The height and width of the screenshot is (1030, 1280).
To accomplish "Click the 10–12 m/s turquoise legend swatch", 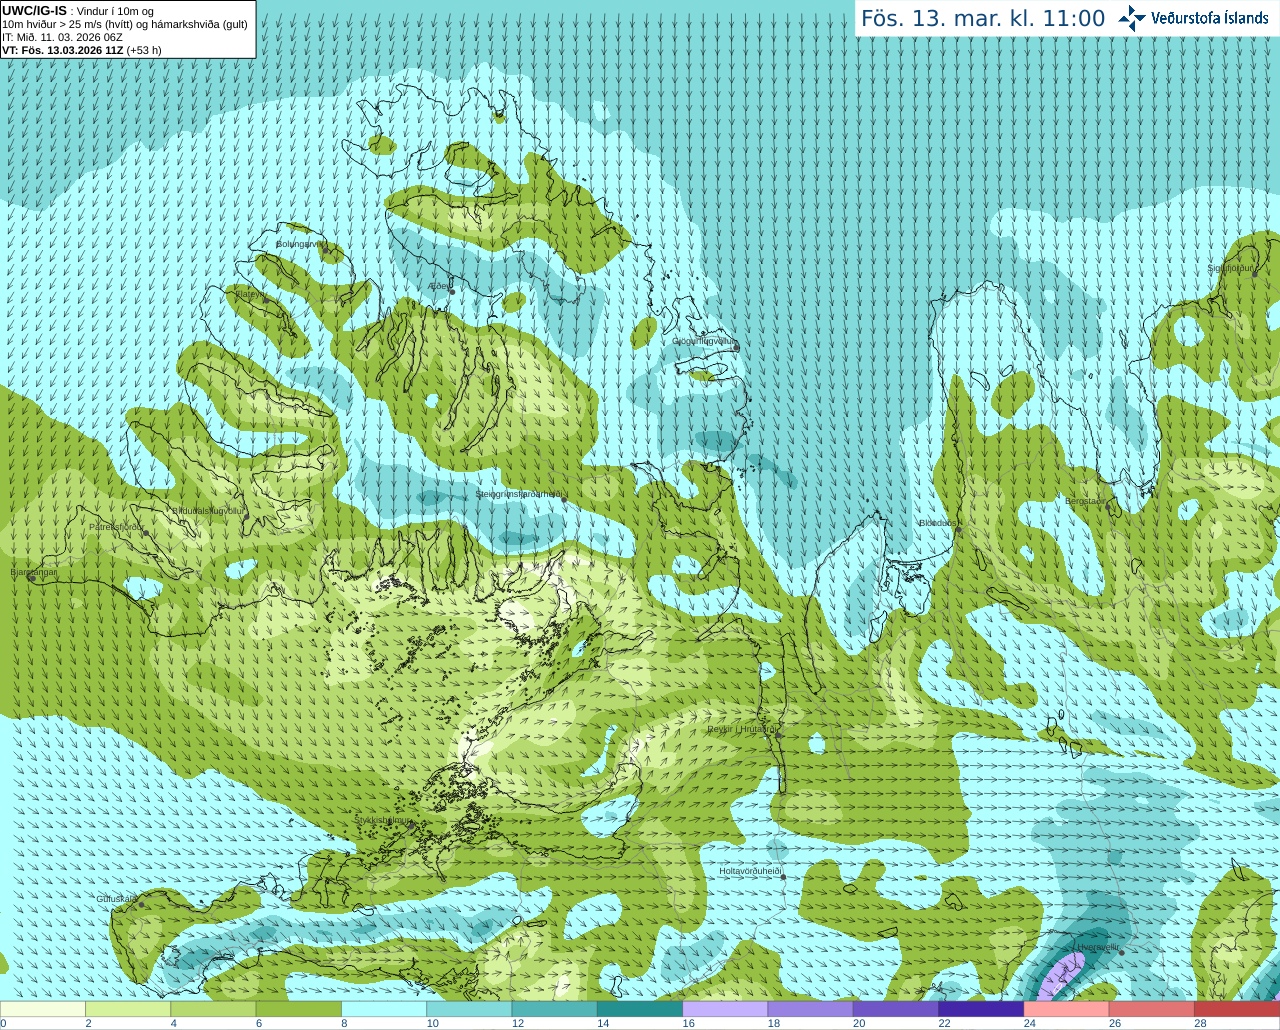I will coord(469,1009).
